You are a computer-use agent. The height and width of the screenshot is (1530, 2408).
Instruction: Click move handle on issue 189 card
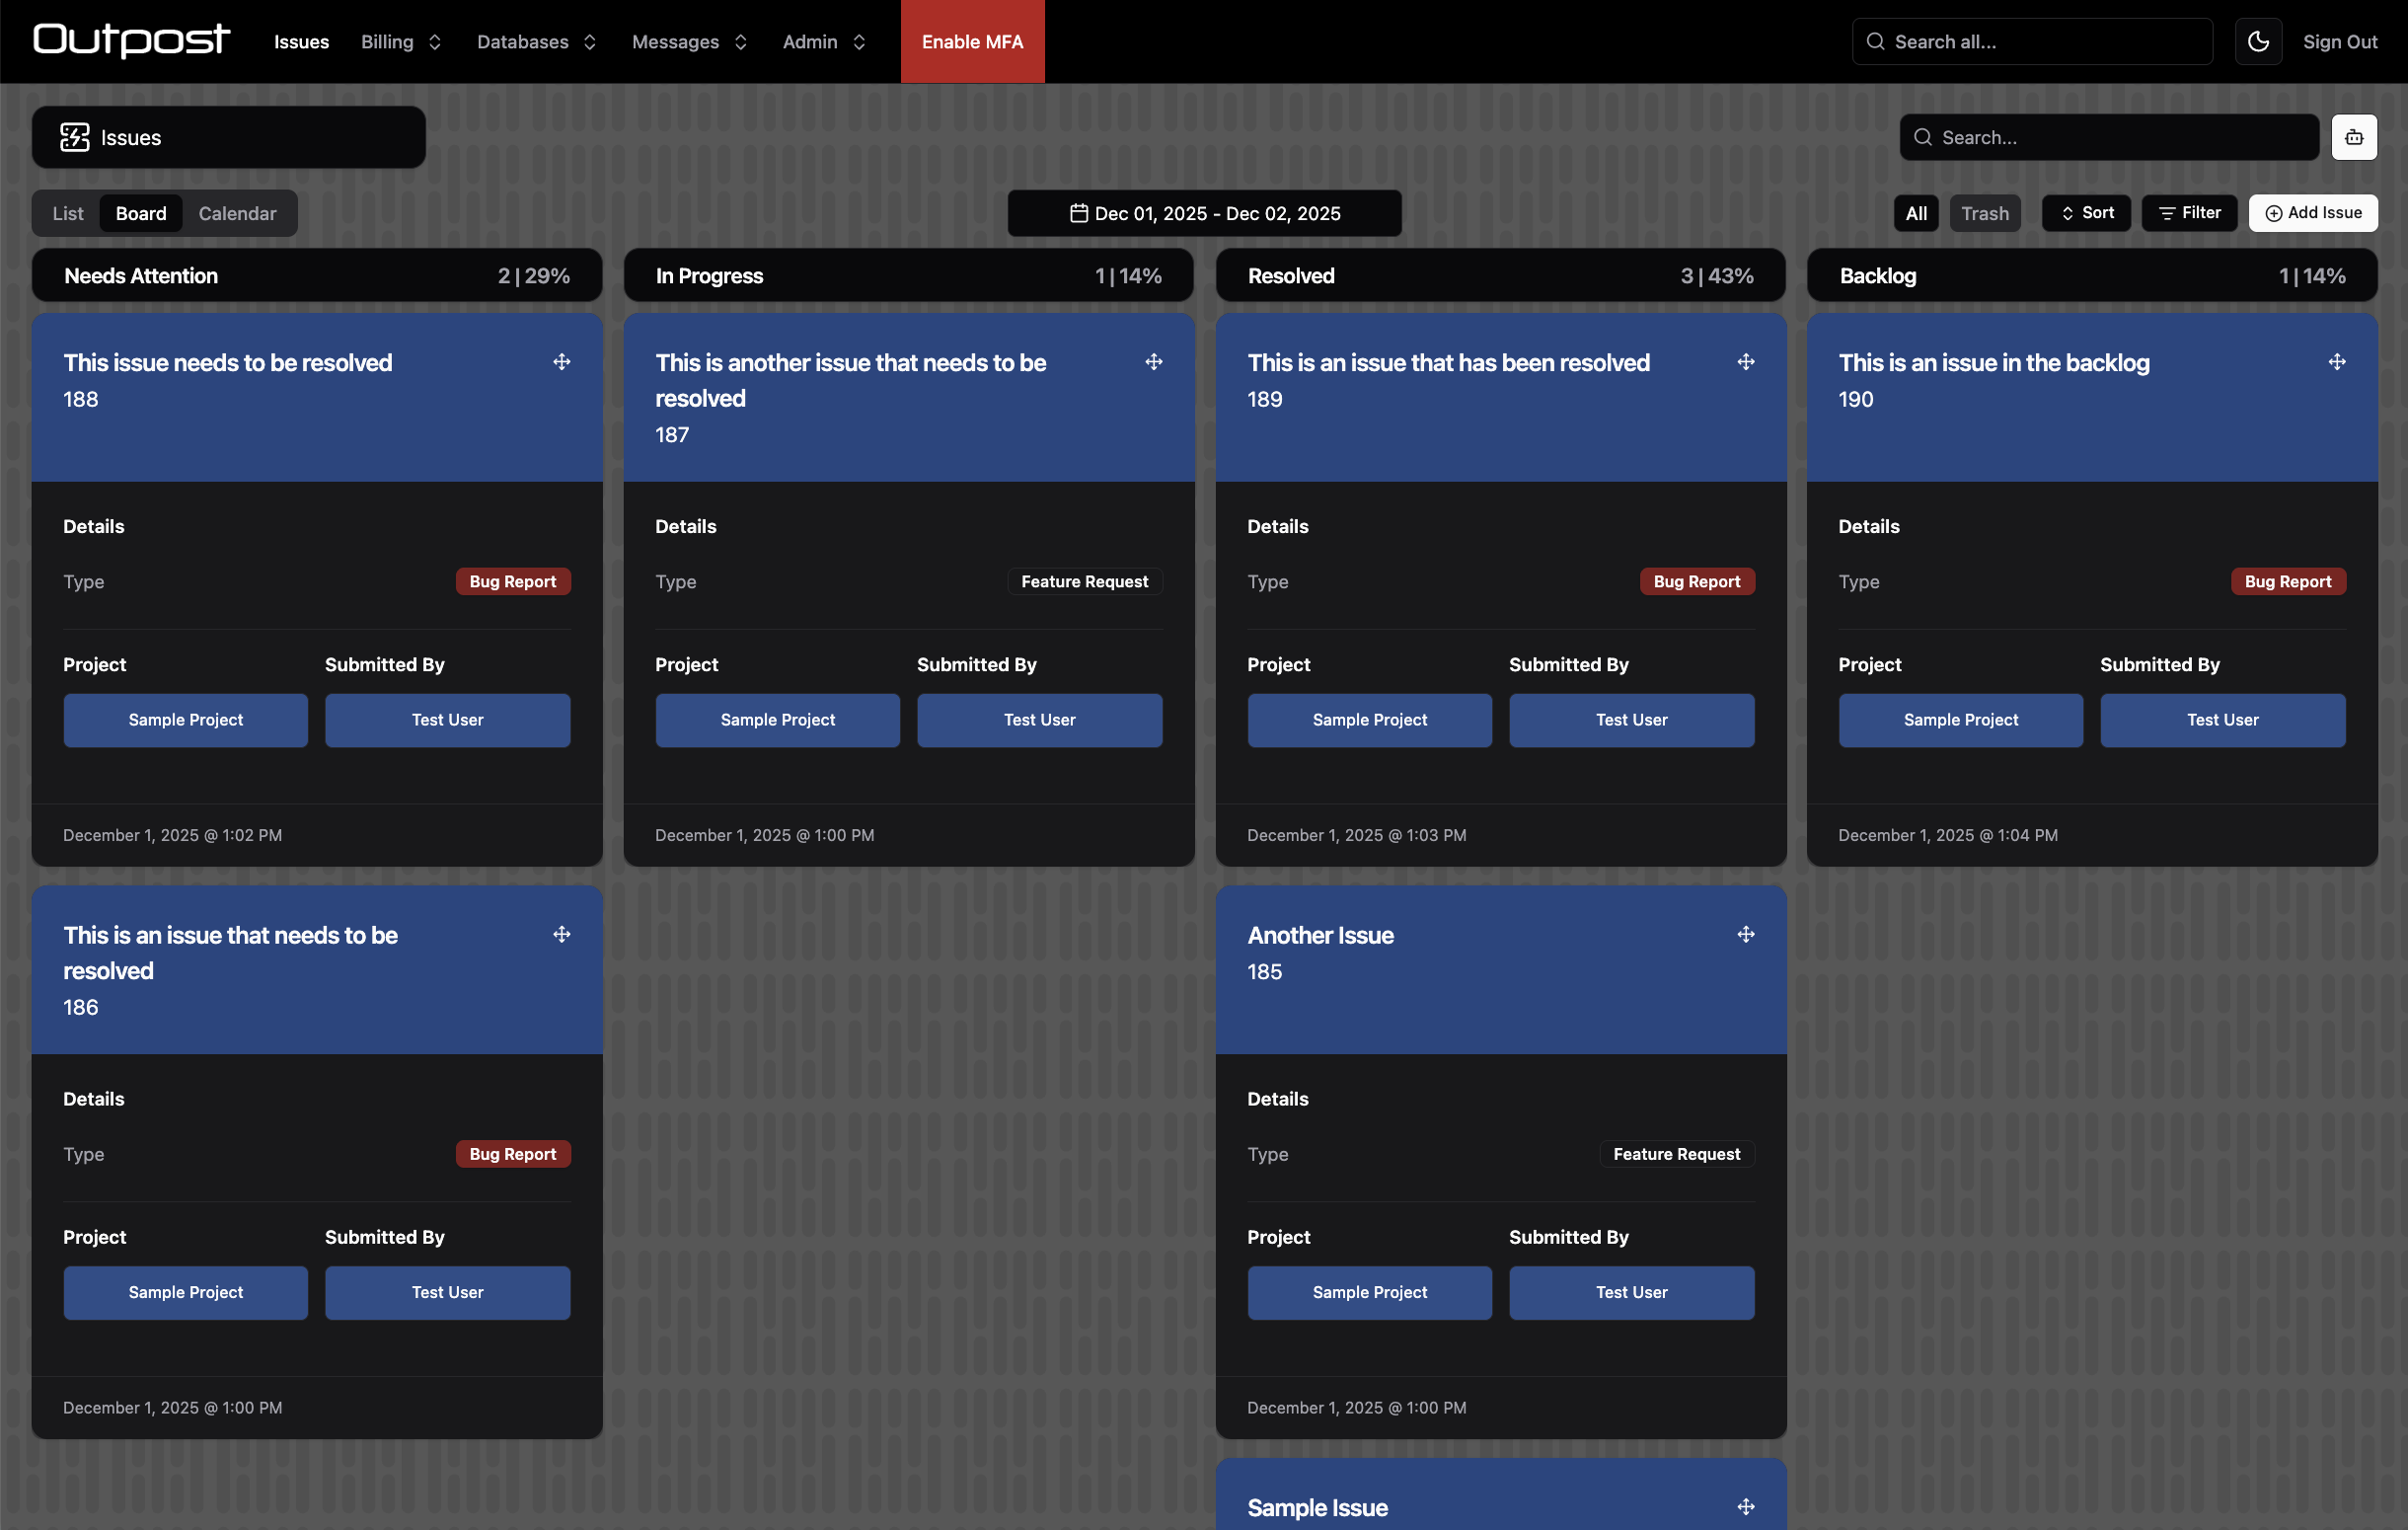pyautogui.click(x=1745, y=362)
